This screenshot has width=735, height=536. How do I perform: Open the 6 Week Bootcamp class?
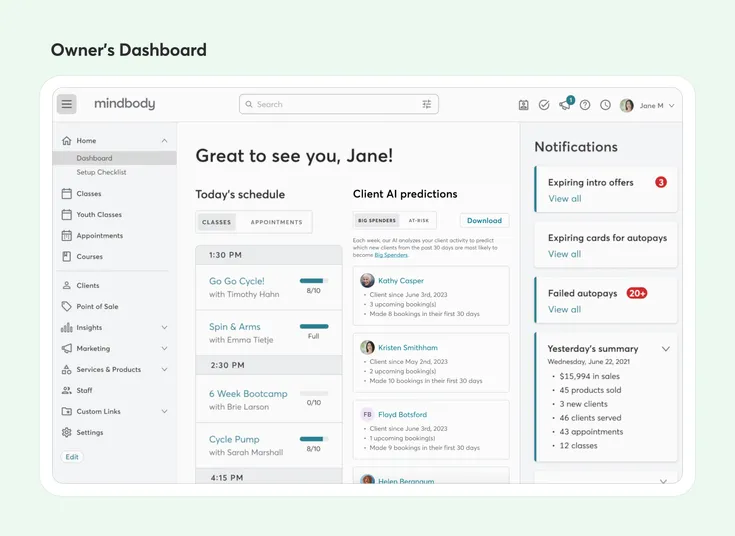248,394
